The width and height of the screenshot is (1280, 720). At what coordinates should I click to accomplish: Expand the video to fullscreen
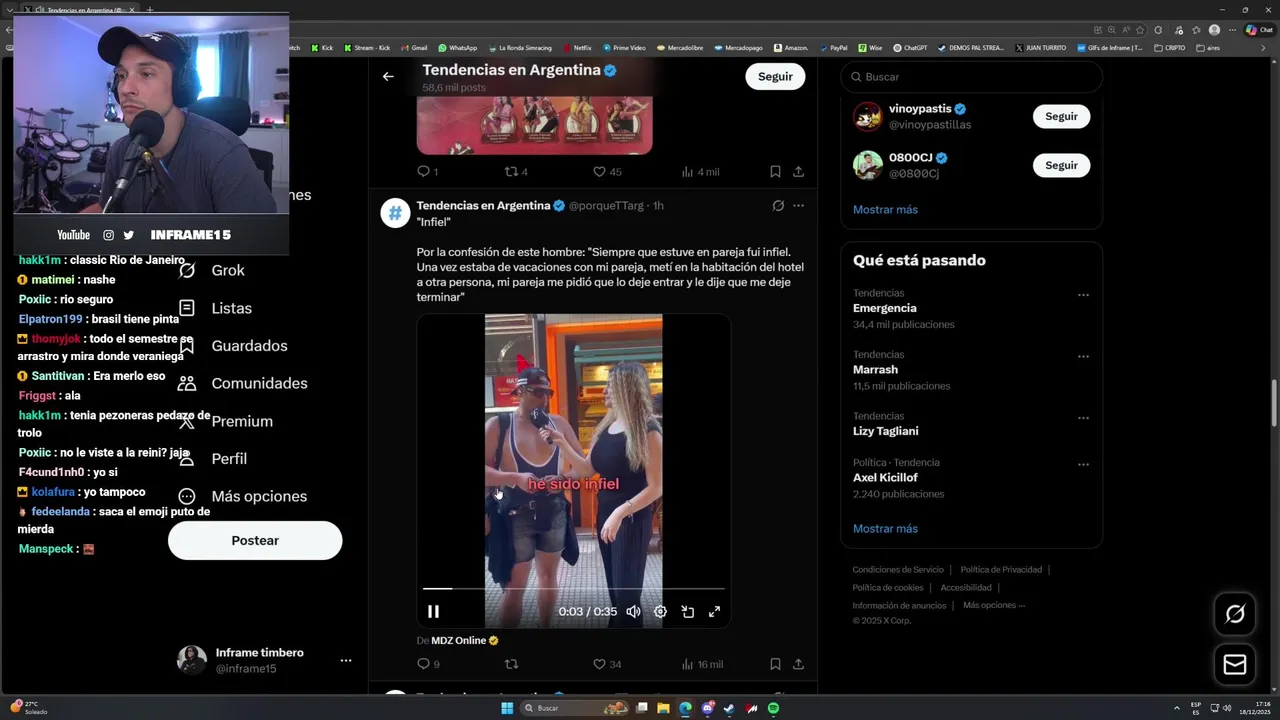click(x=715, y=611)
